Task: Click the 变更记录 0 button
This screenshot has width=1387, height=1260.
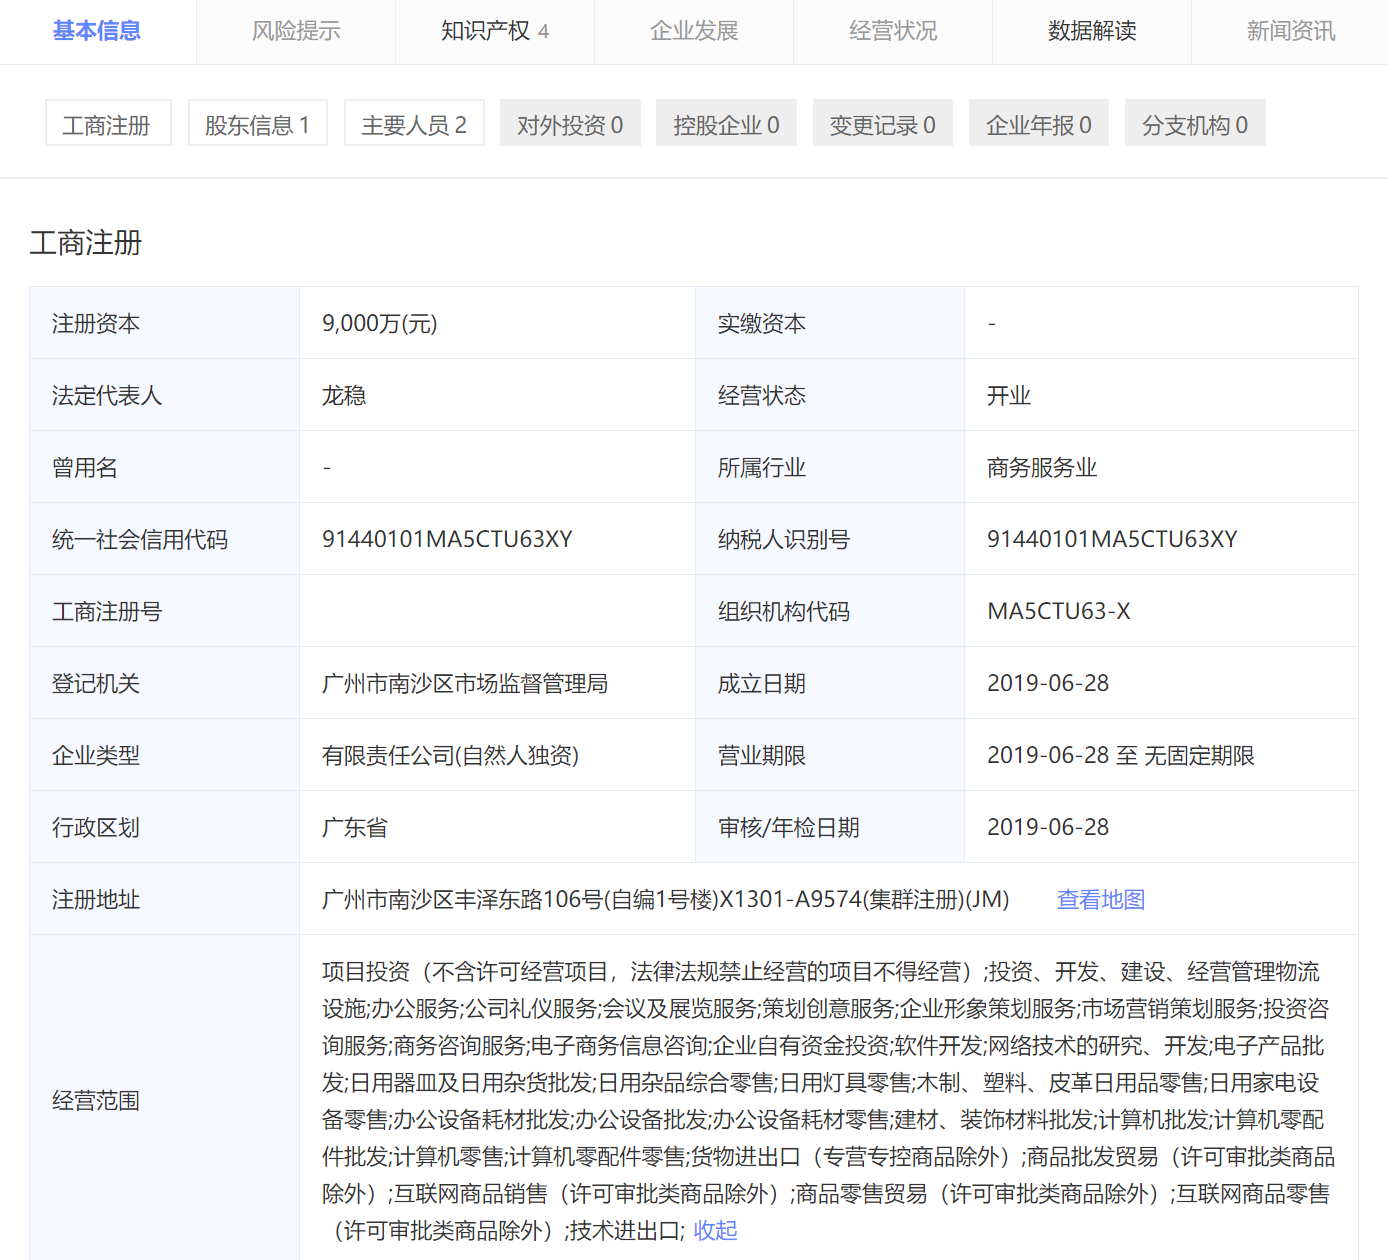Action: pos(882,124)
